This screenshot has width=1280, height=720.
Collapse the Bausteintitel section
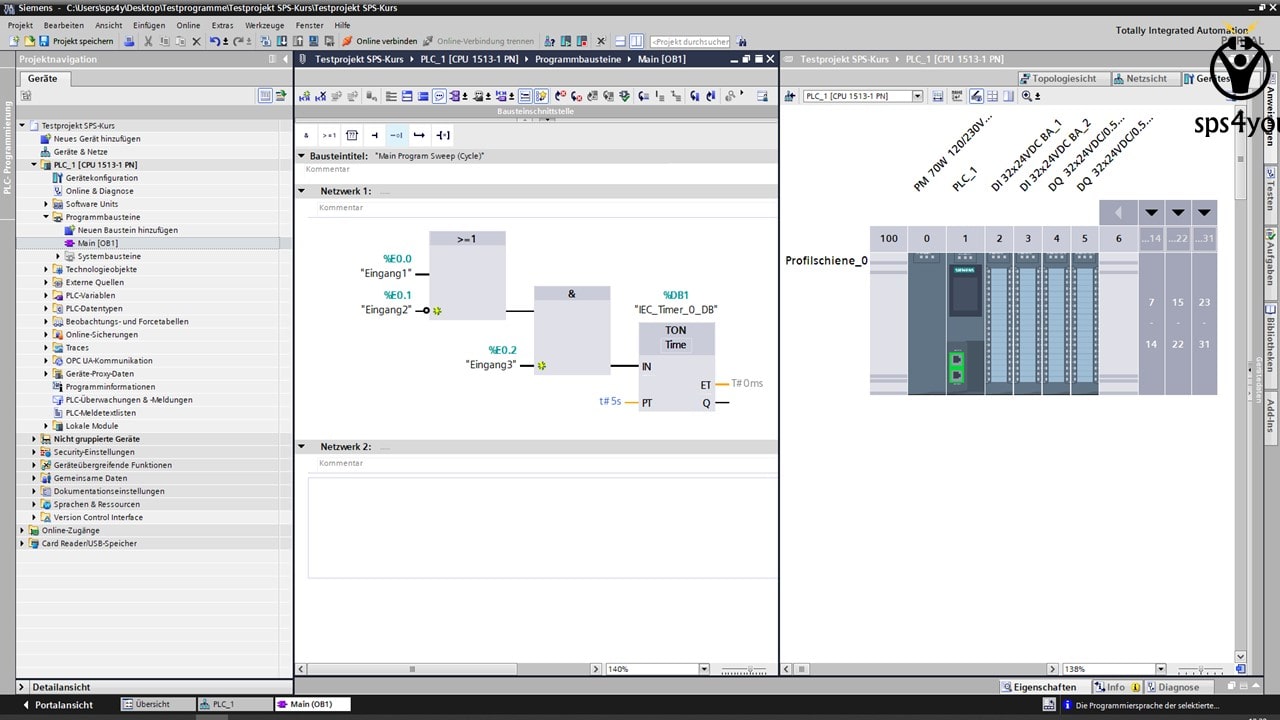(x=302, y=156)
